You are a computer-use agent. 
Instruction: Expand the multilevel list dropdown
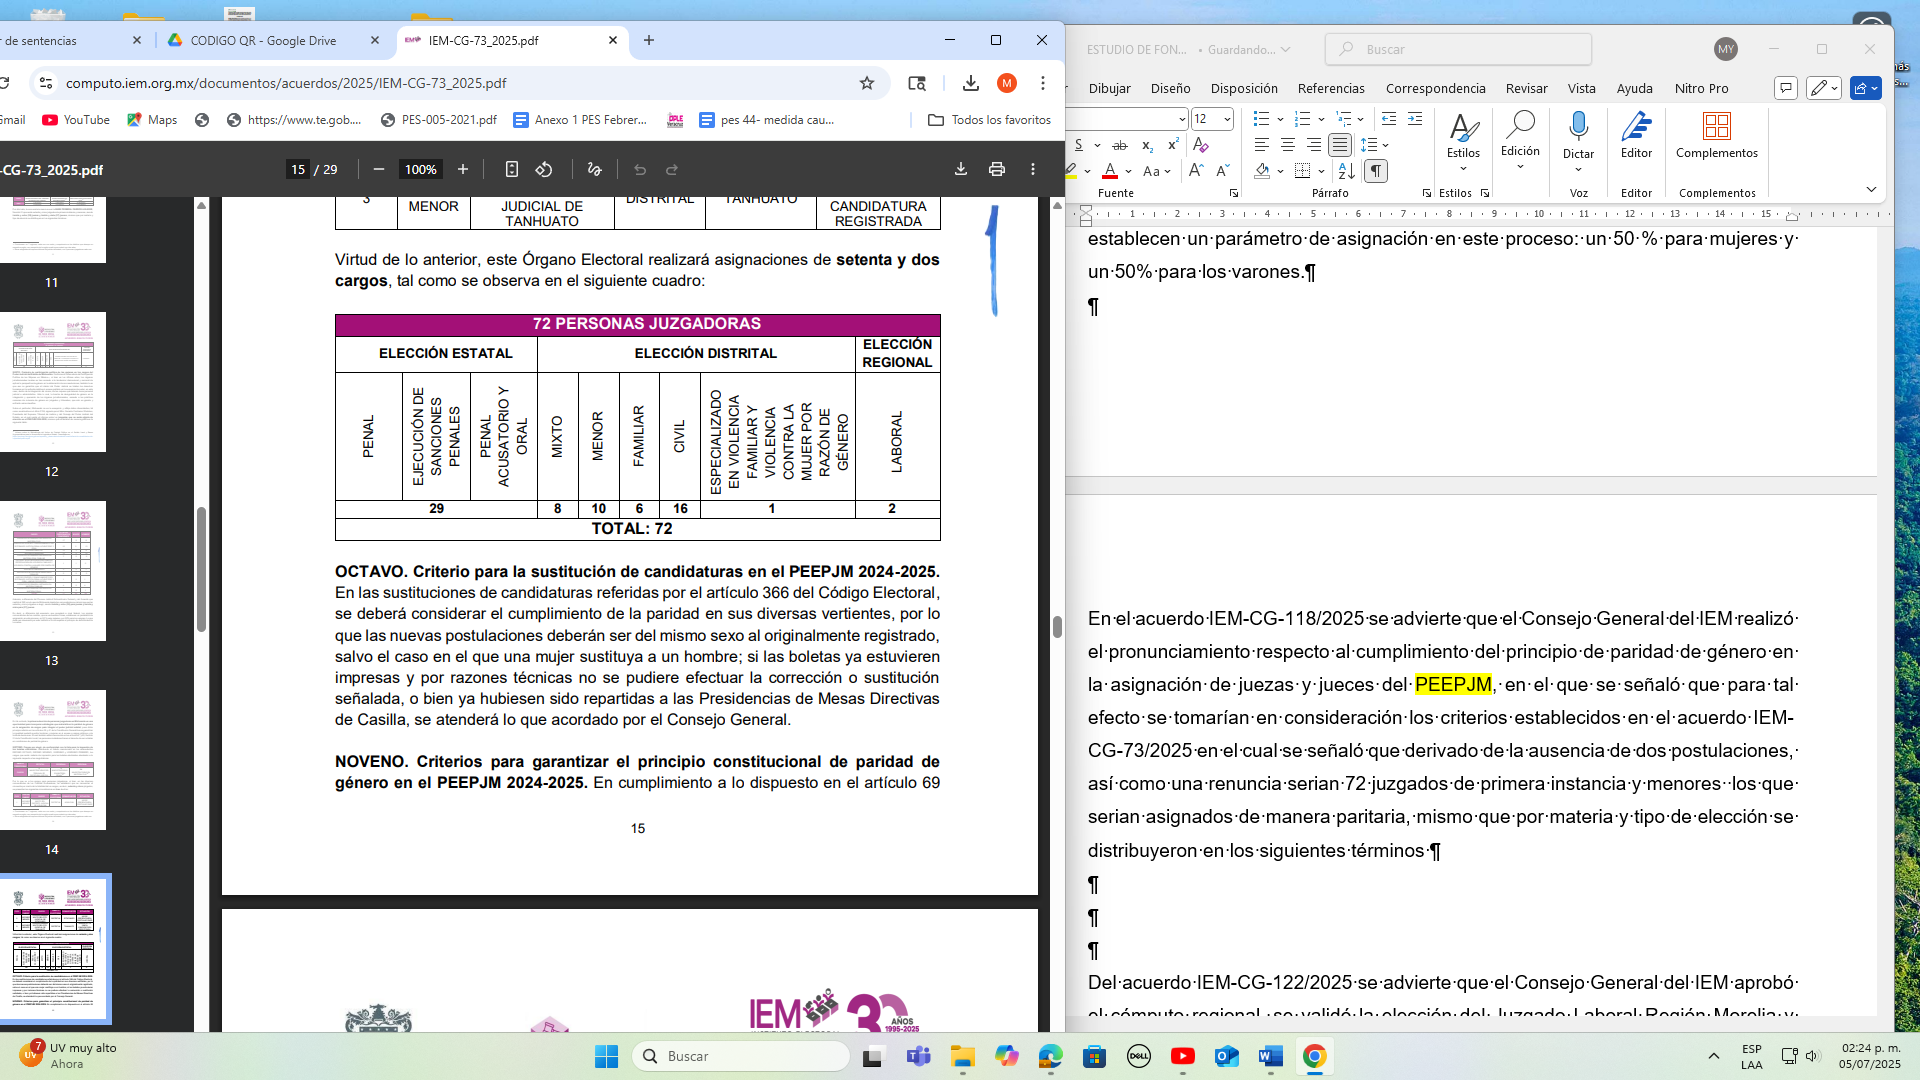pyautogui.click(x=1361, y=119)
